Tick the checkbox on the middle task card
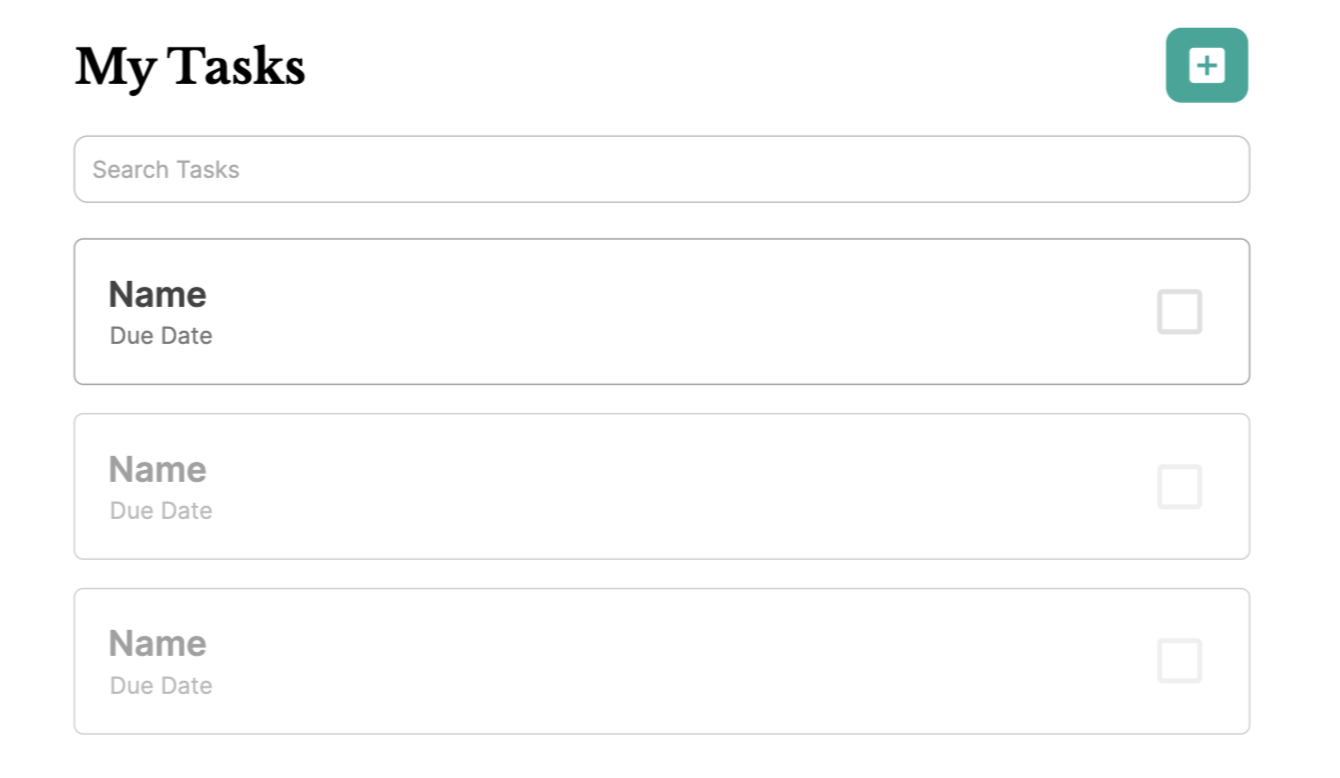 tap(1179, 487)
